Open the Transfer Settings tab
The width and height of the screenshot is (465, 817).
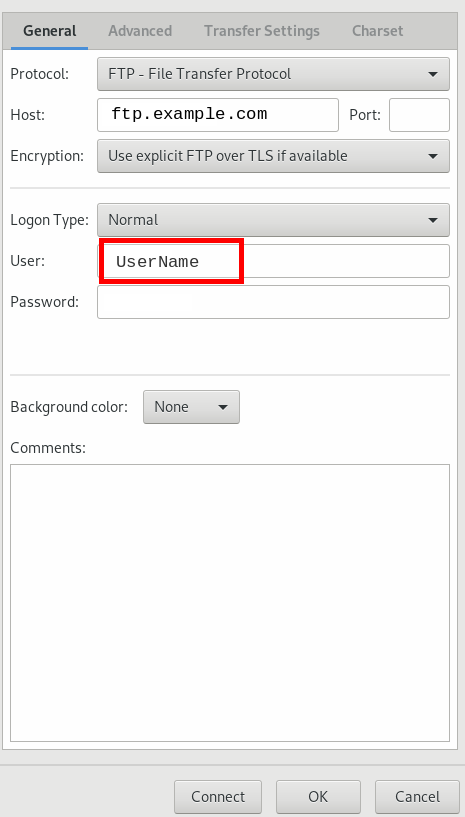tap(262, 31)
